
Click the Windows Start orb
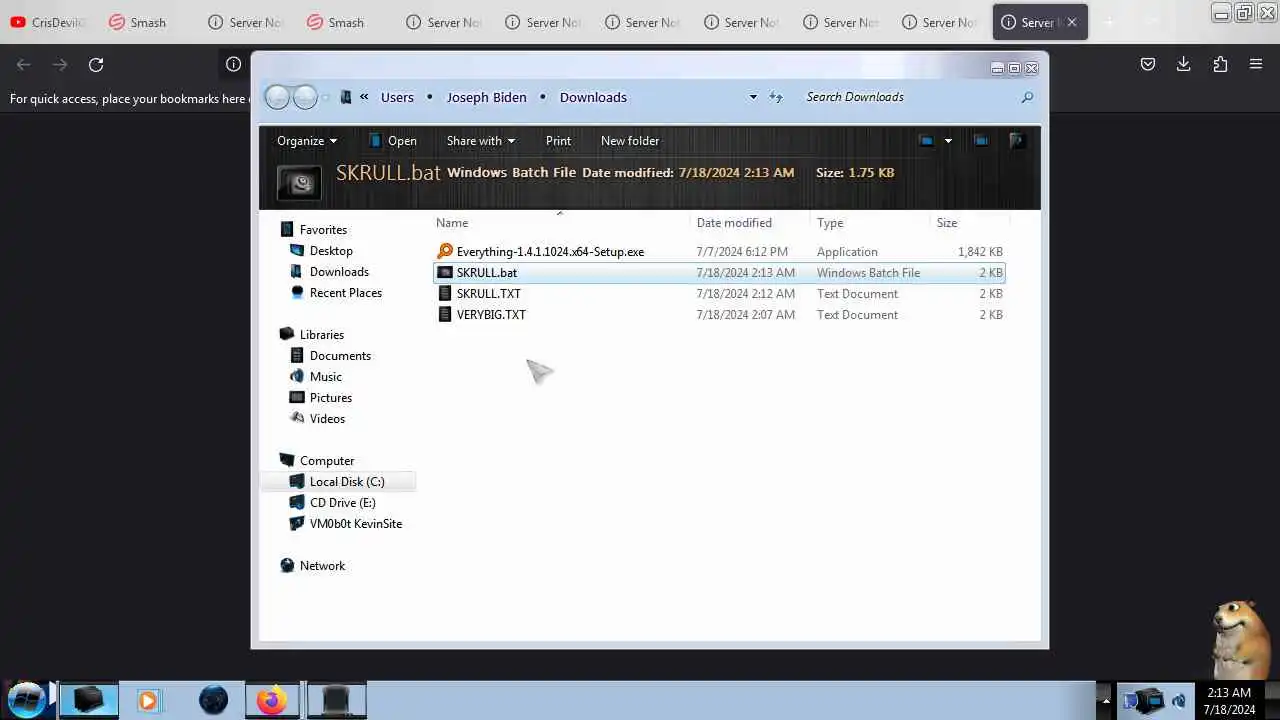click(x=27, y=699)
